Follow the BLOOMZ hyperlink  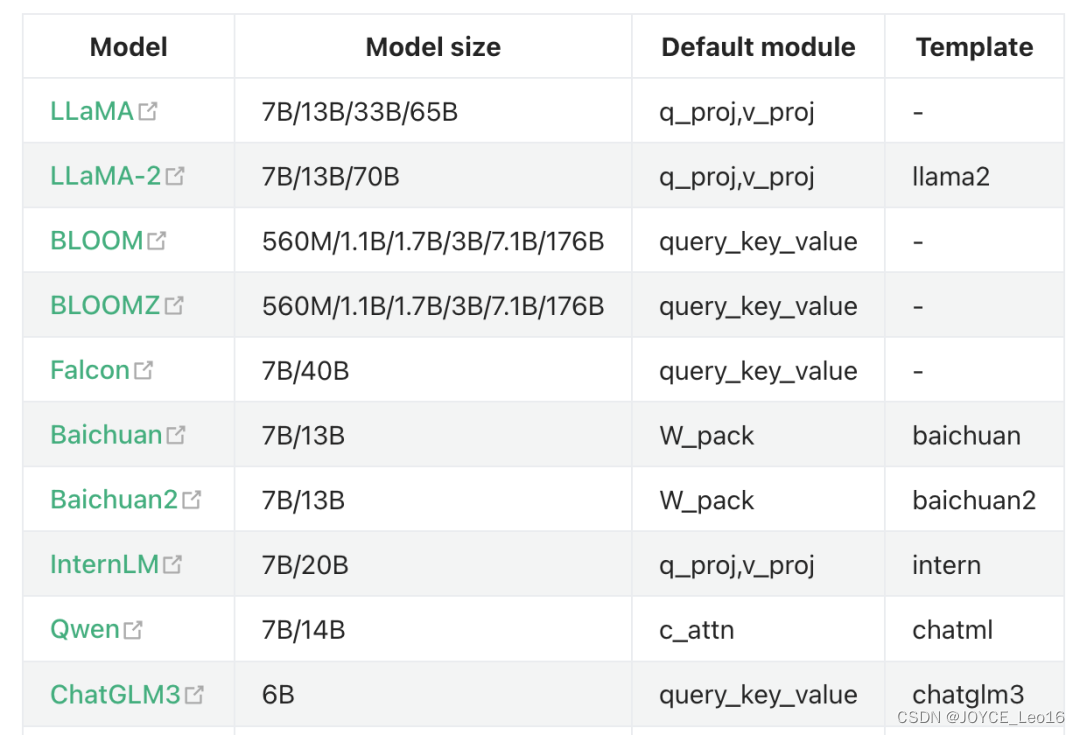pyautogui.click(x=105, y=305)
